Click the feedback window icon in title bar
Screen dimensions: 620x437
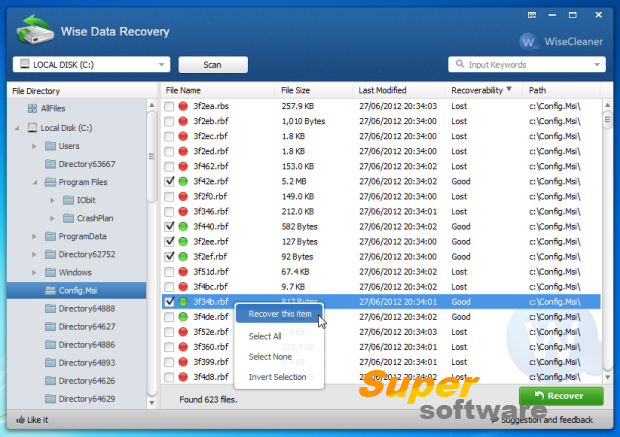click(x=532, y=15)
